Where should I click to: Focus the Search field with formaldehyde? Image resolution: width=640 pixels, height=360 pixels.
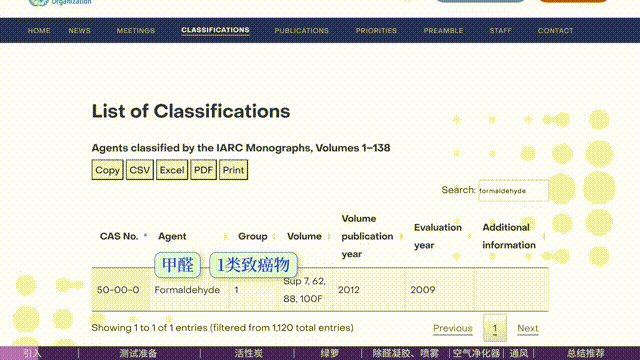[x=513, y=191]
